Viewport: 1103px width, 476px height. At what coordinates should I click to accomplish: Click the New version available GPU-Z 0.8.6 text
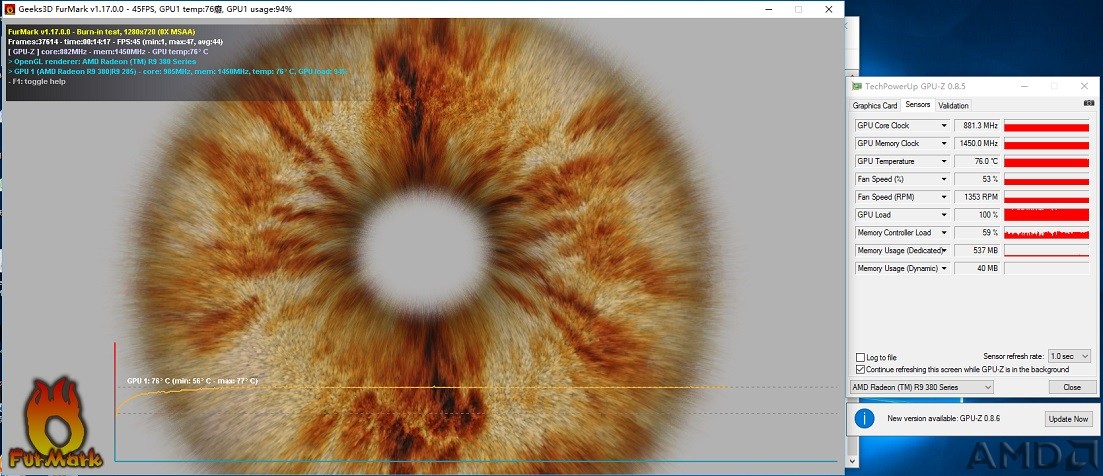point(944,419)
